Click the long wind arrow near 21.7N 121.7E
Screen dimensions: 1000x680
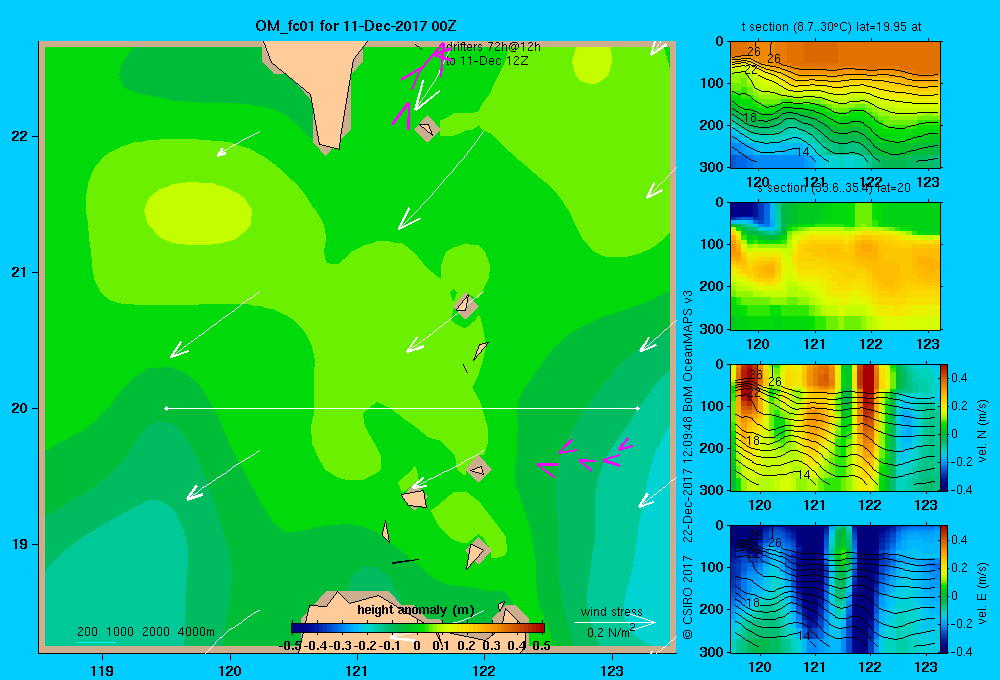click(441, 180)
